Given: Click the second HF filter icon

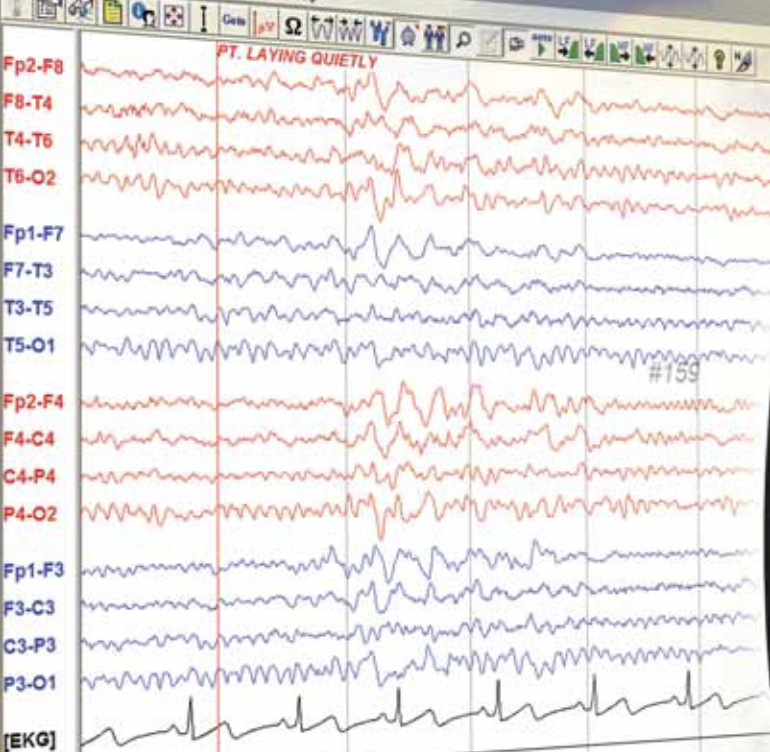Looking at the screenshot, I should [x=644, y=55].
